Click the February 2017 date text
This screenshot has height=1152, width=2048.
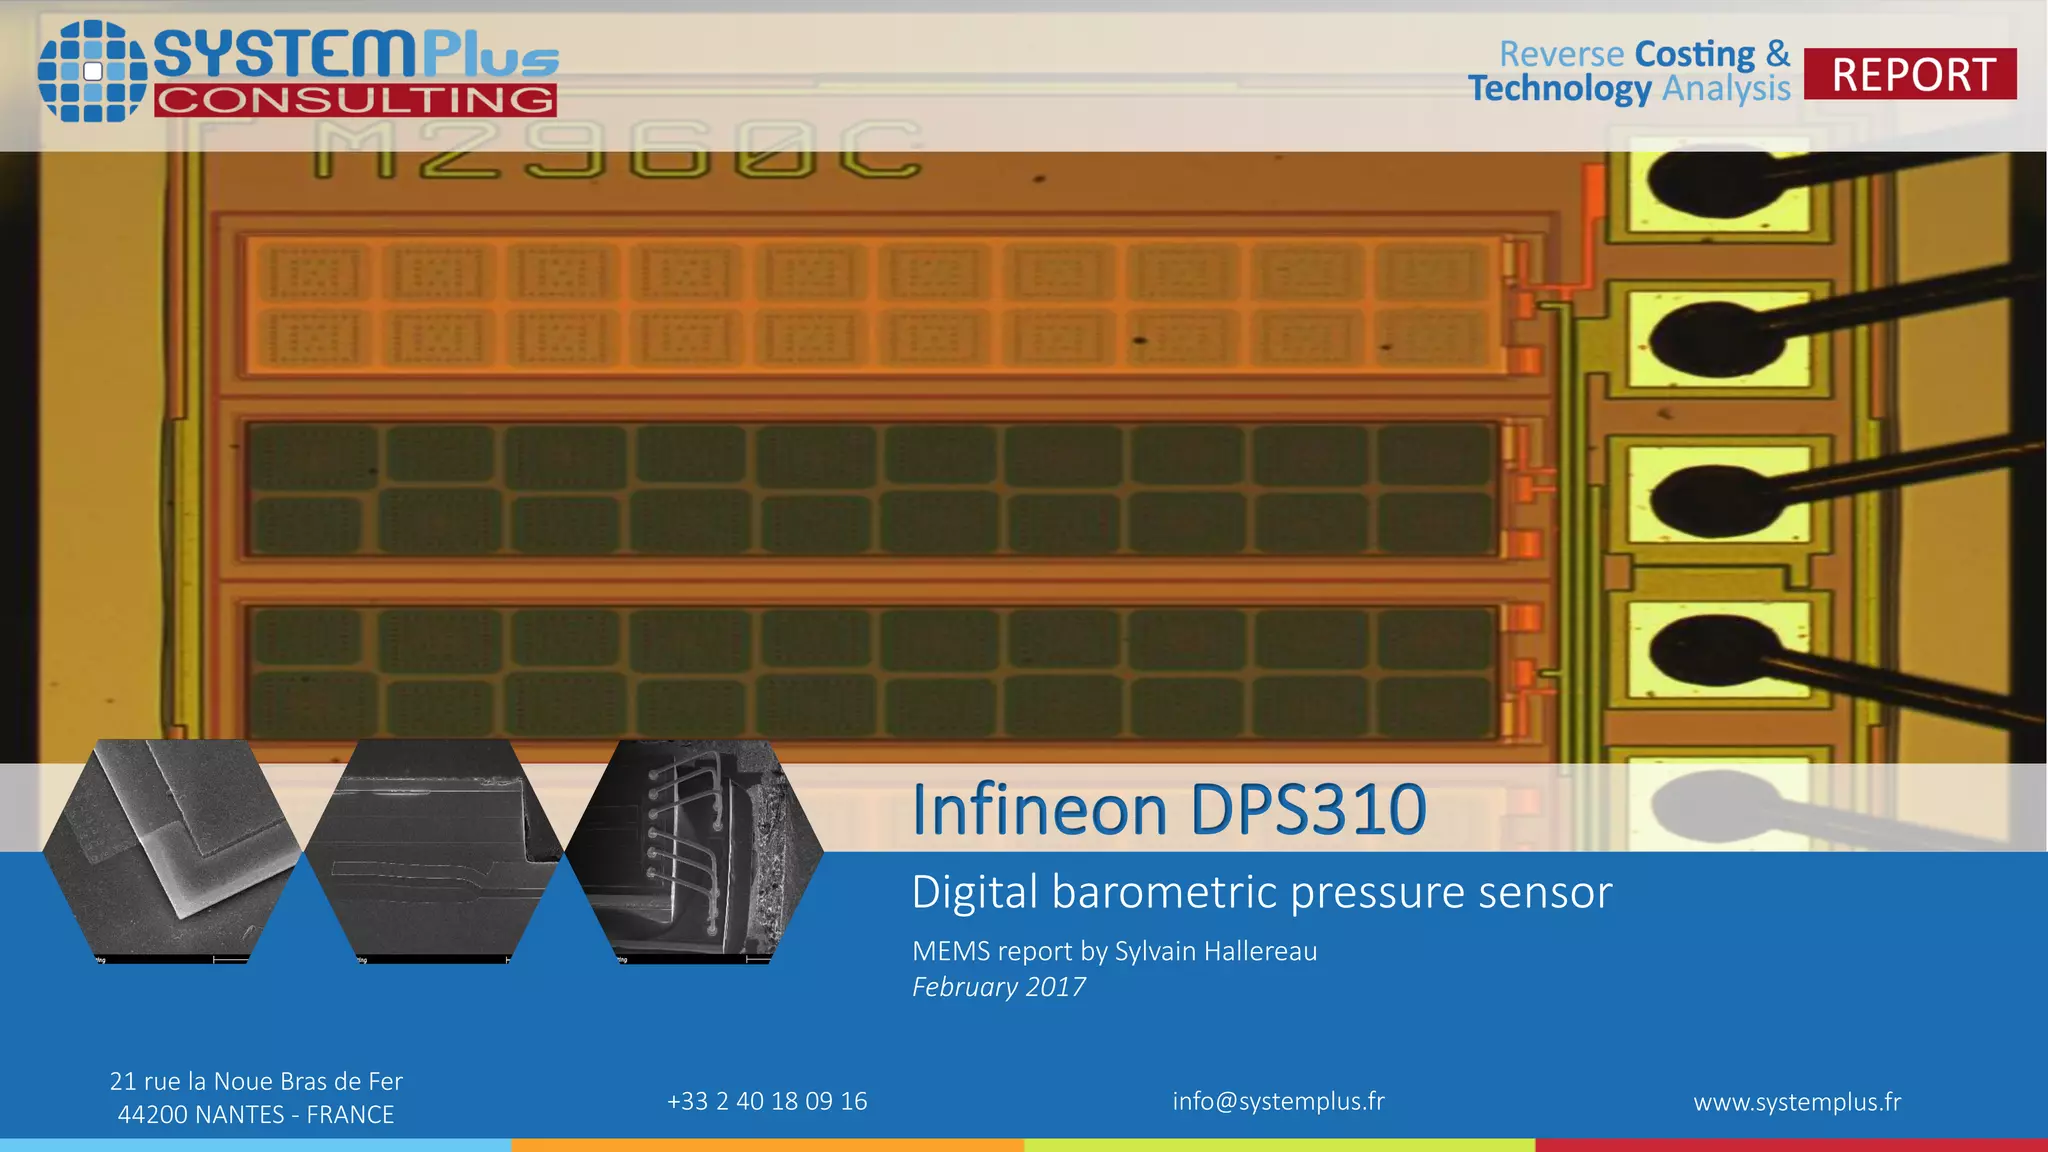point(998,987)
